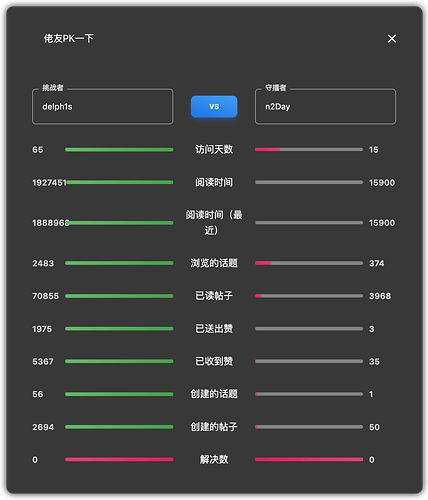
Task: Click the defender value 3968
Action: tap(380, 296)
